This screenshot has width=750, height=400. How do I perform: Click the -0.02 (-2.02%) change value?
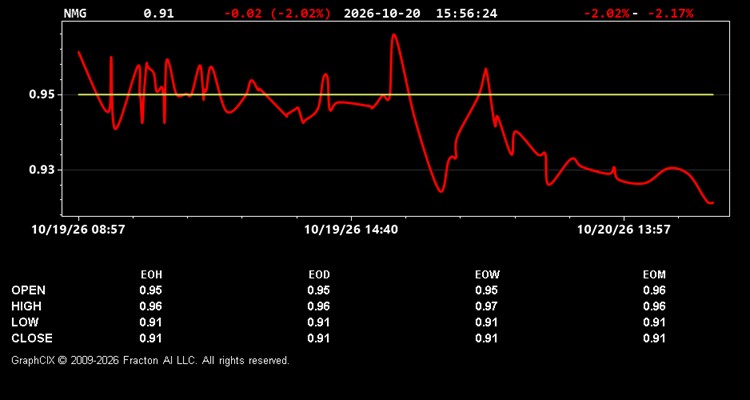click(277, 13)
